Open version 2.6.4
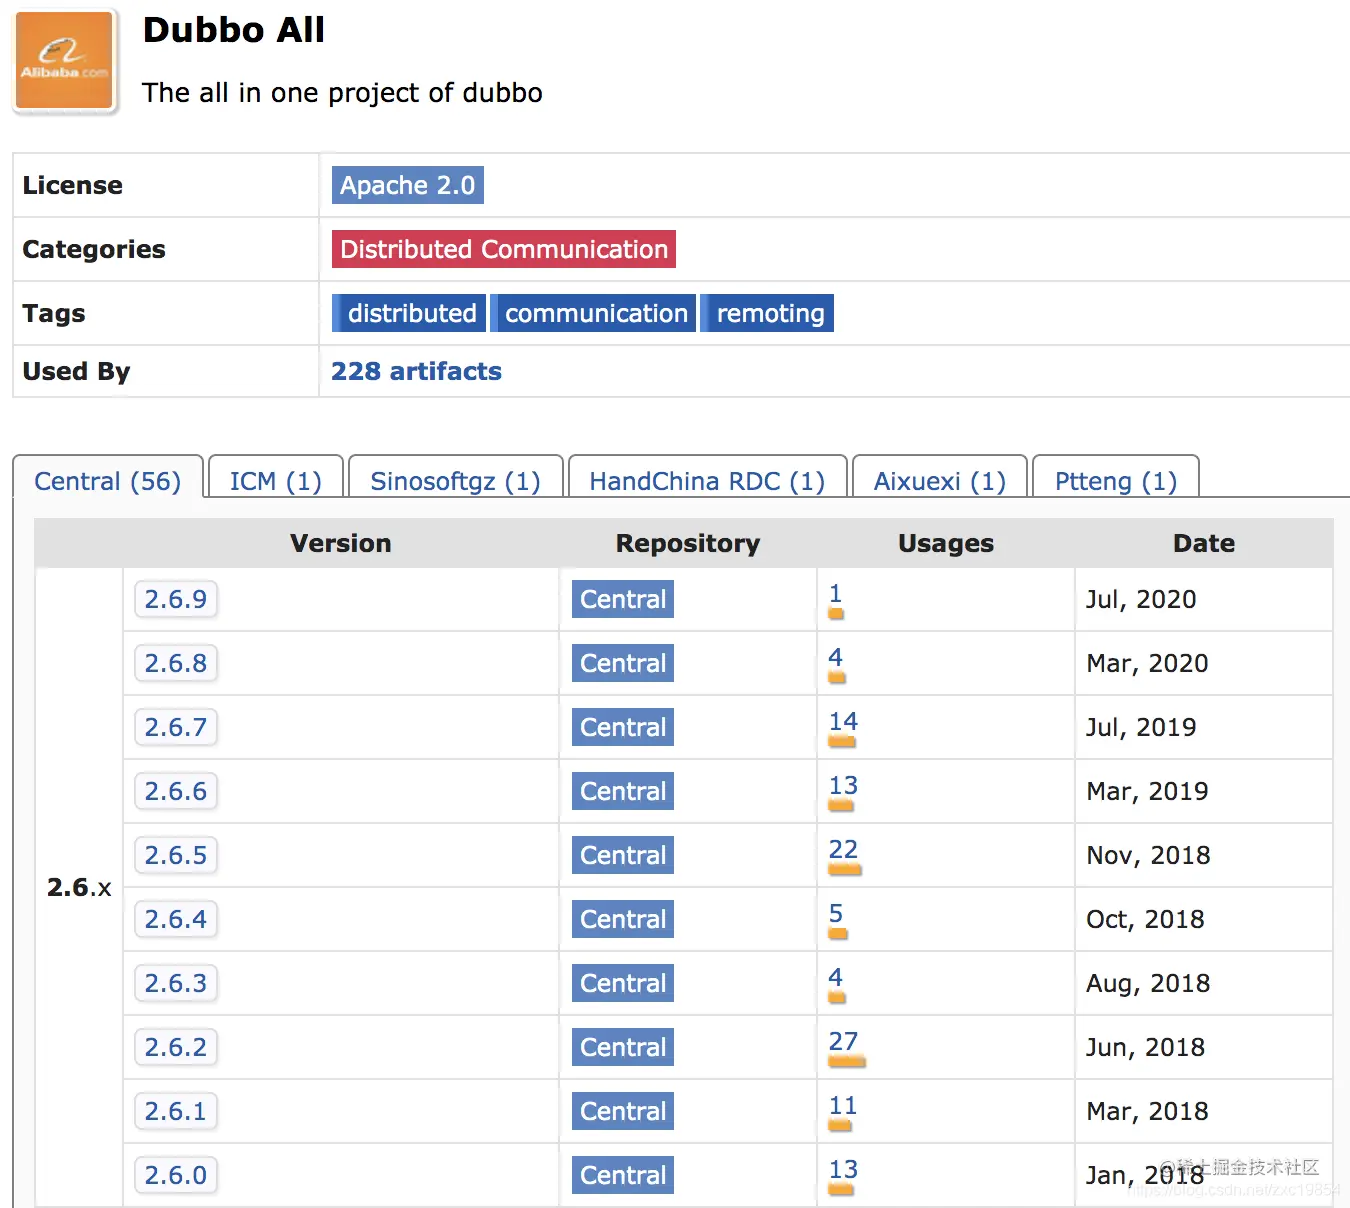1350x1208 pixels. pyautogui.click(x=176, y=919)
